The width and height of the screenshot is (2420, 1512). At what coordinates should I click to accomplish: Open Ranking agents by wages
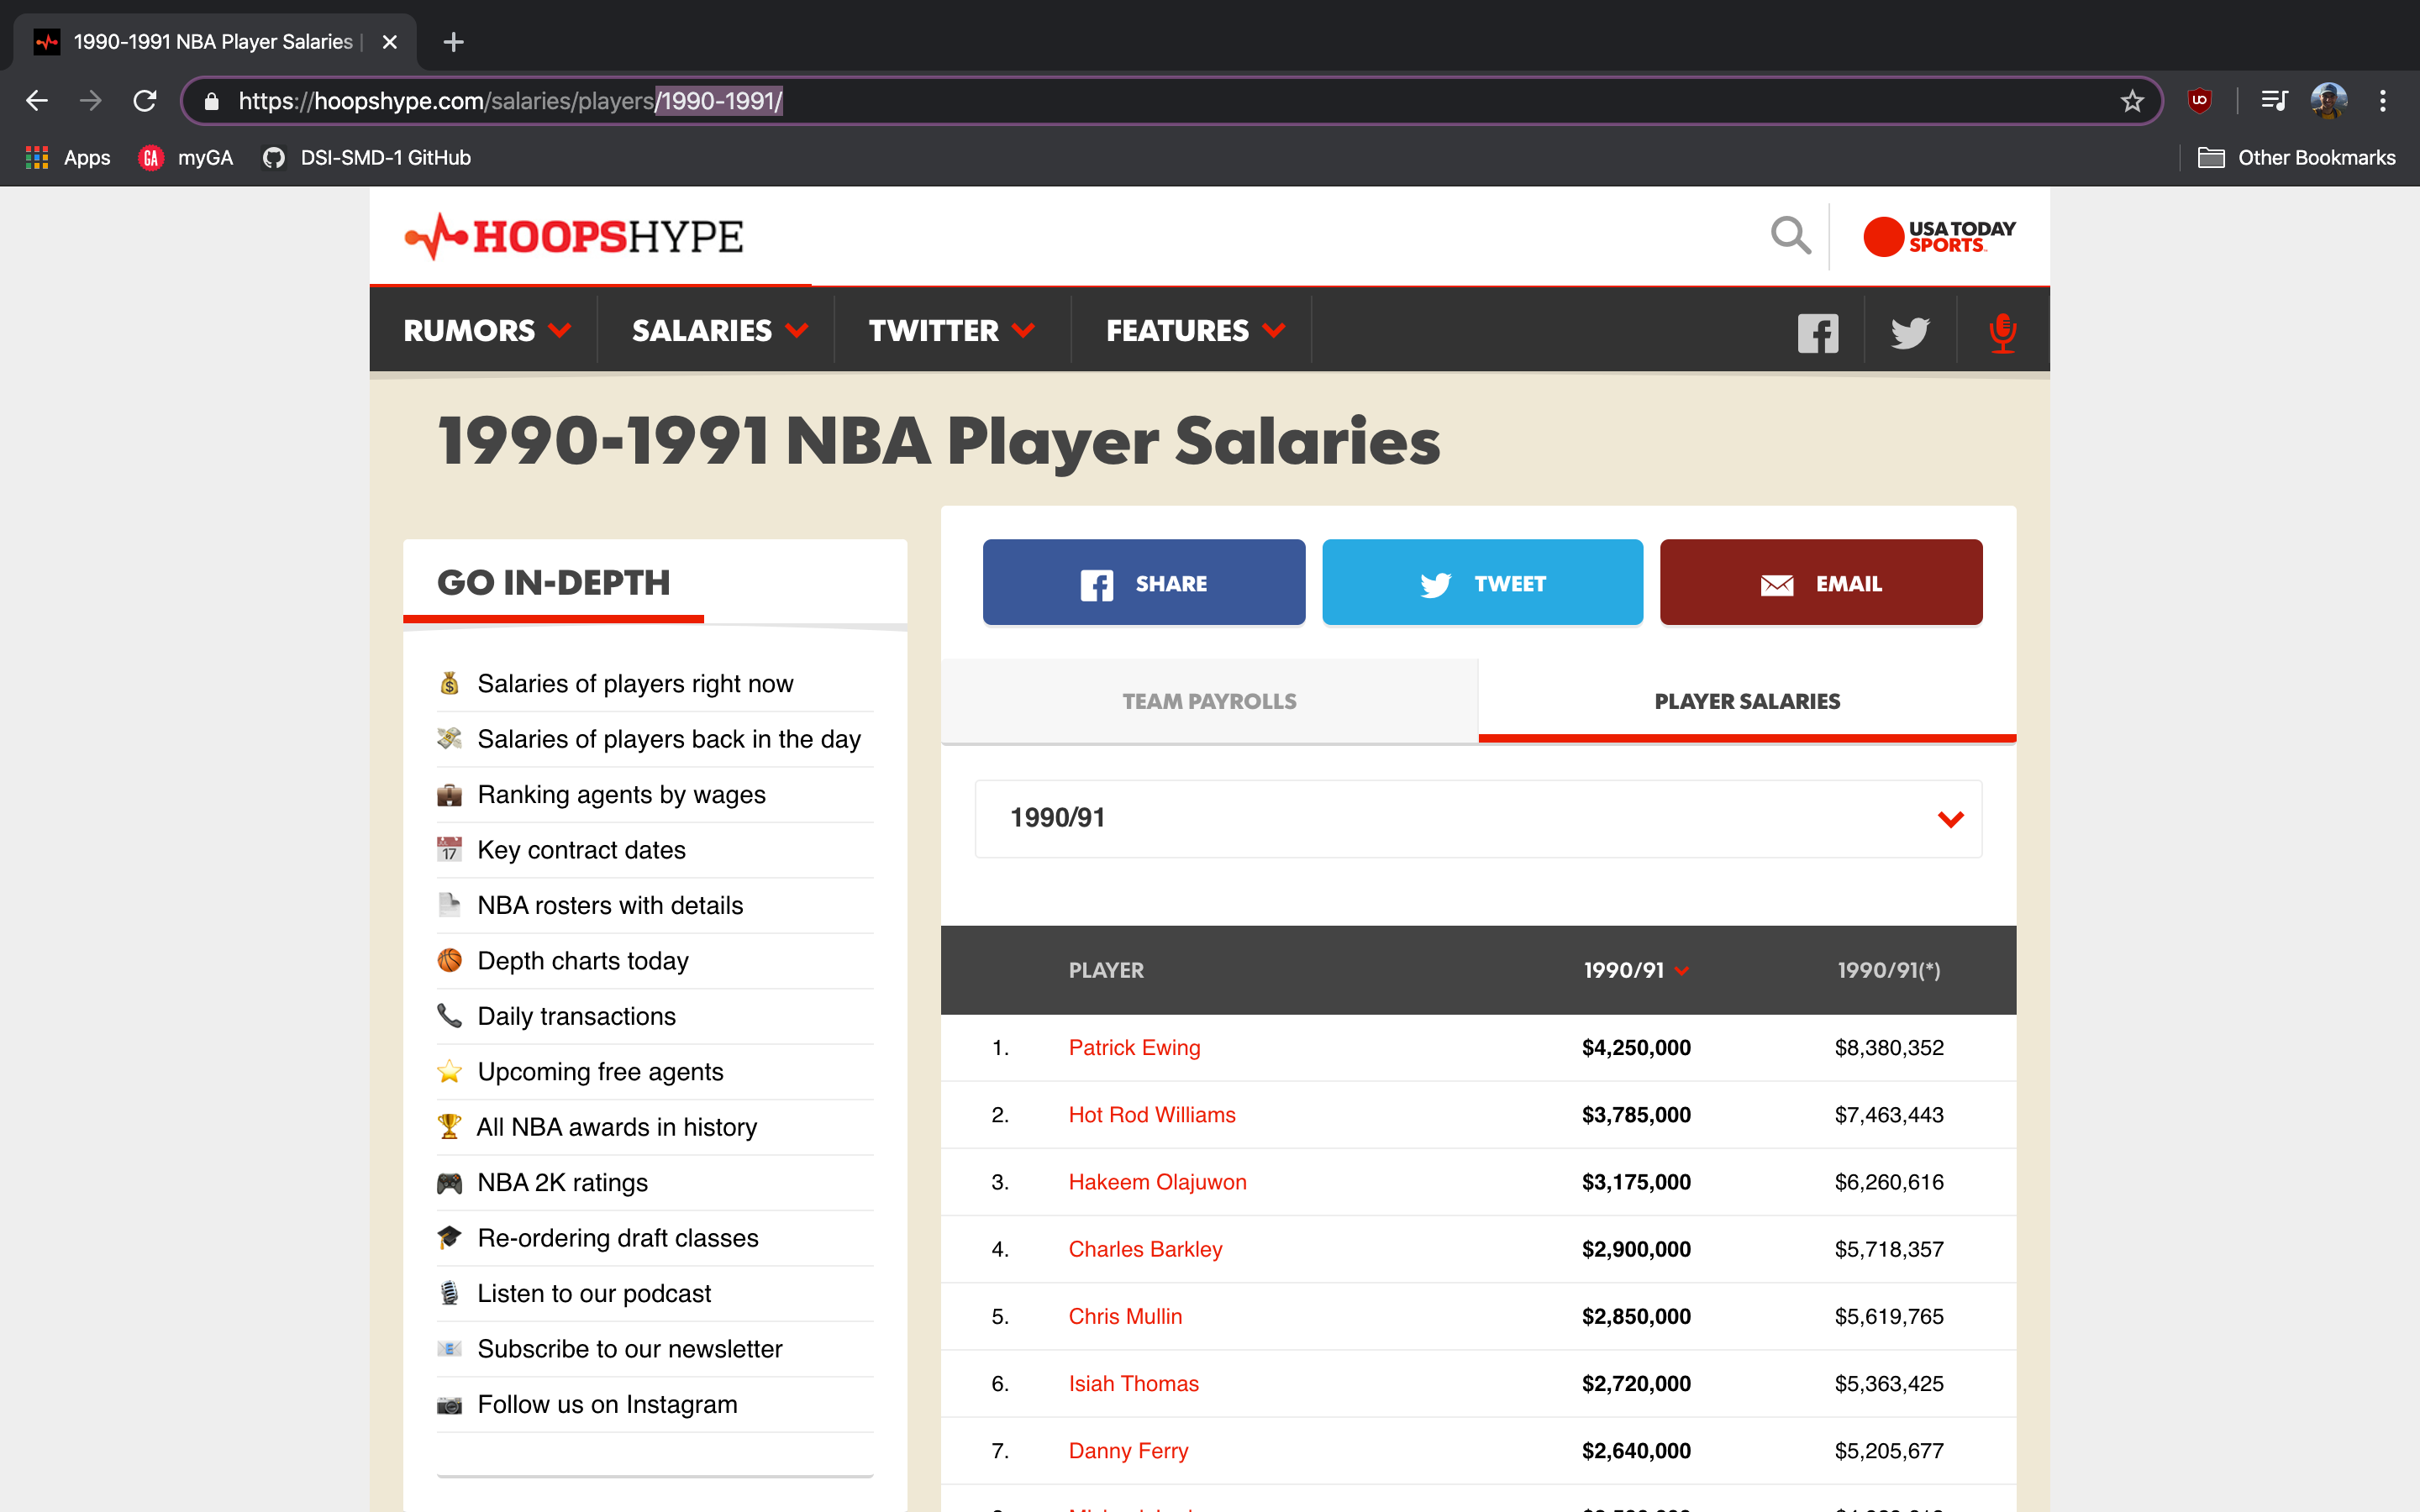621,795
